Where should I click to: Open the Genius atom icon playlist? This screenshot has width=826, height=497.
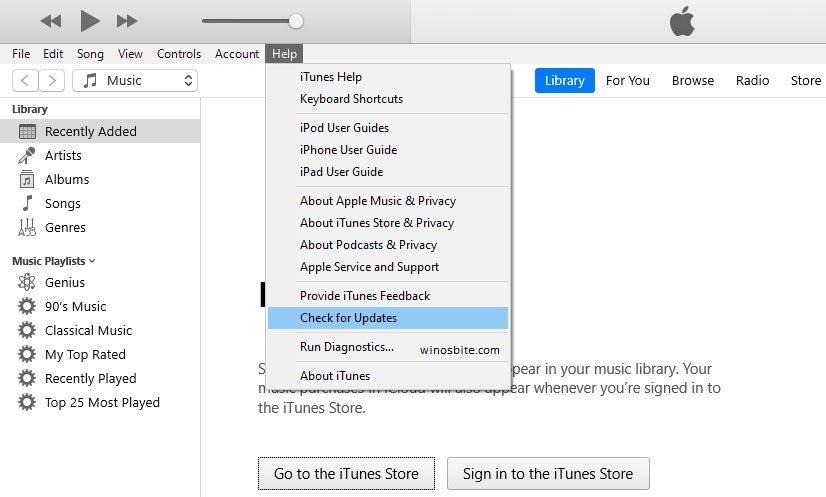[27, 283]
